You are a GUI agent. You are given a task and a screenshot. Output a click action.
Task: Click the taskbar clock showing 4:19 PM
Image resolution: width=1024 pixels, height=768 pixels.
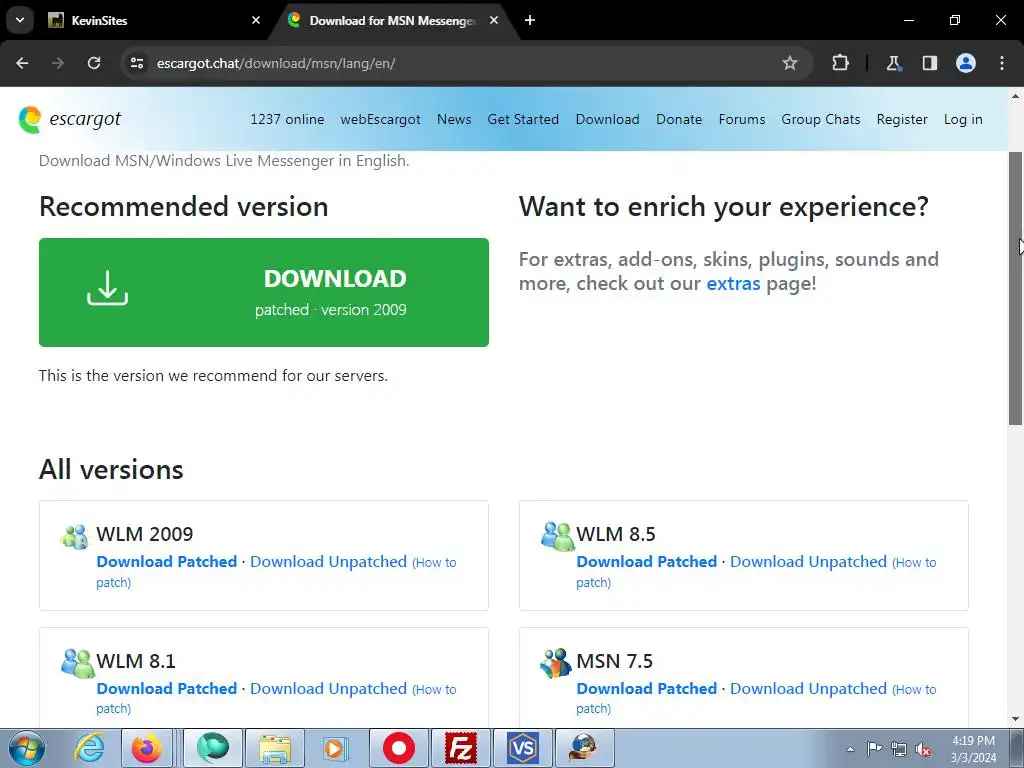973,749
